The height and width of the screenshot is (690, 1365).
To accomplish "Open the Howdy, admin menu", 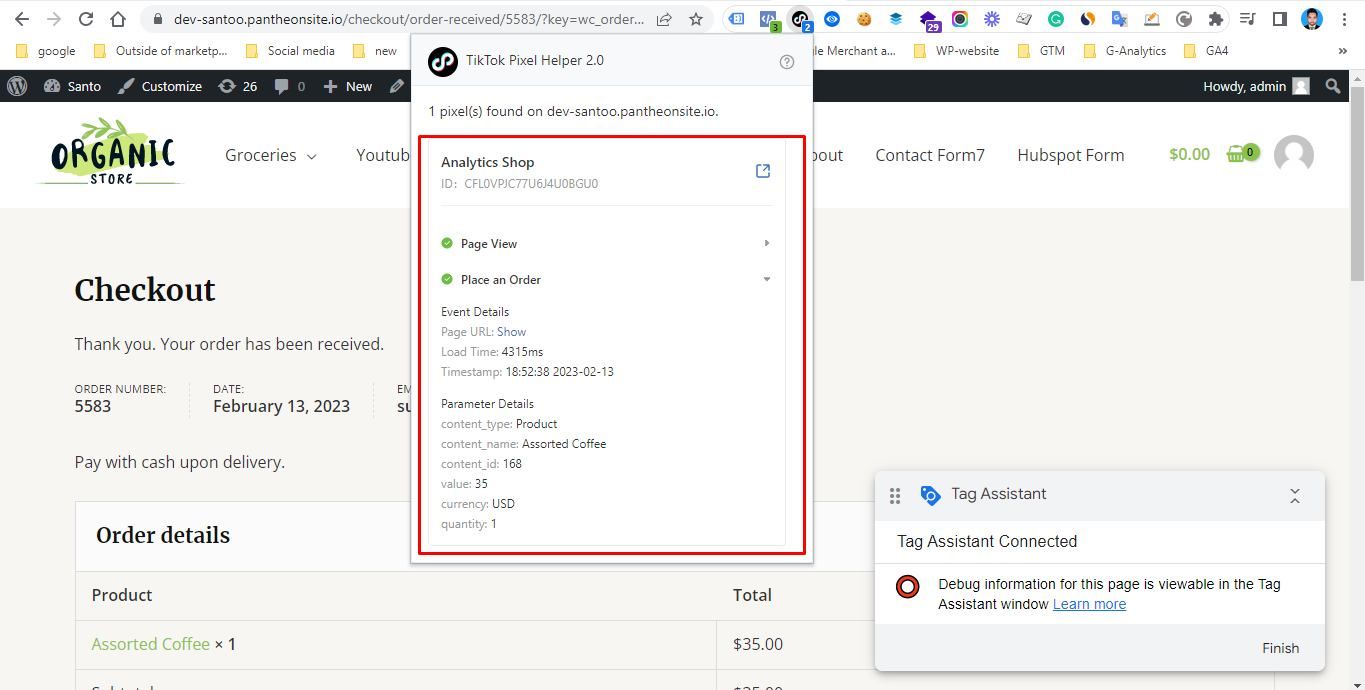I will pos(1256,86).
